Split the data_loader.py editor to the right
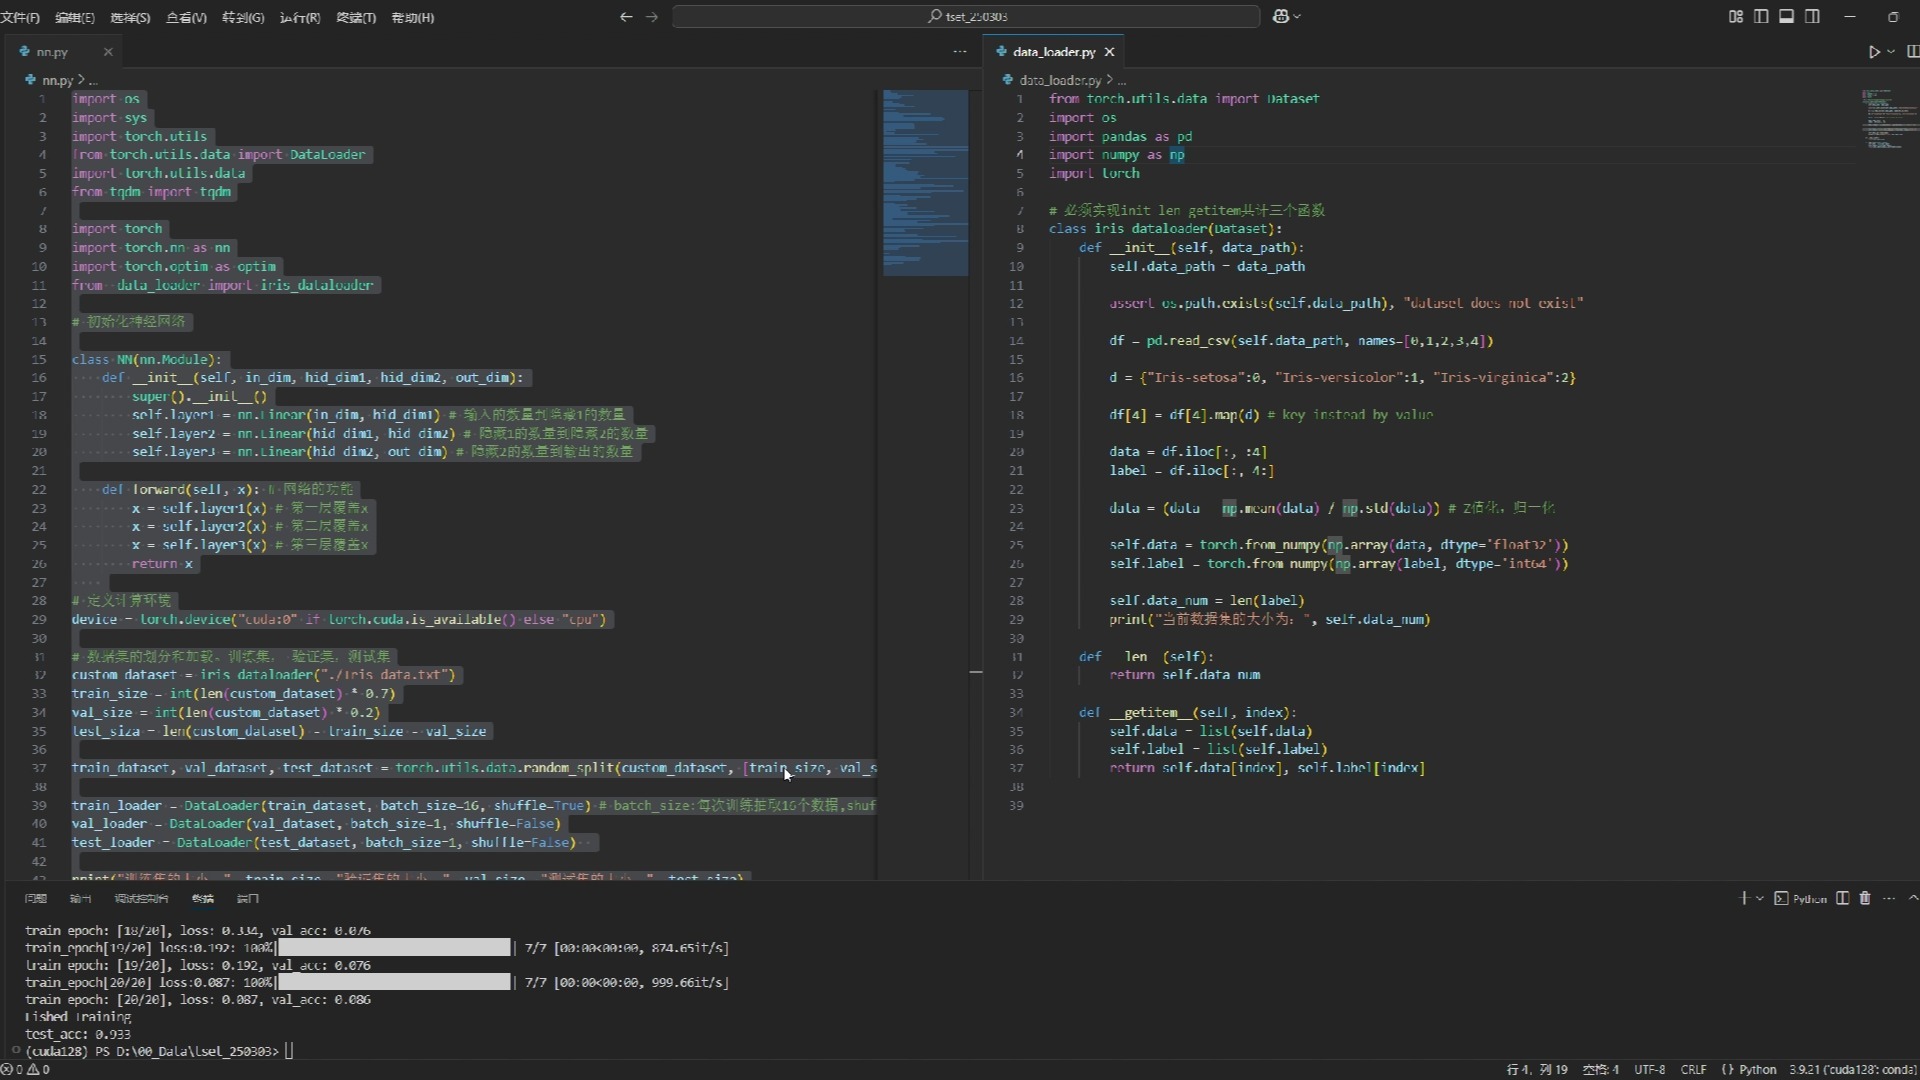 tap(1912, 52)
